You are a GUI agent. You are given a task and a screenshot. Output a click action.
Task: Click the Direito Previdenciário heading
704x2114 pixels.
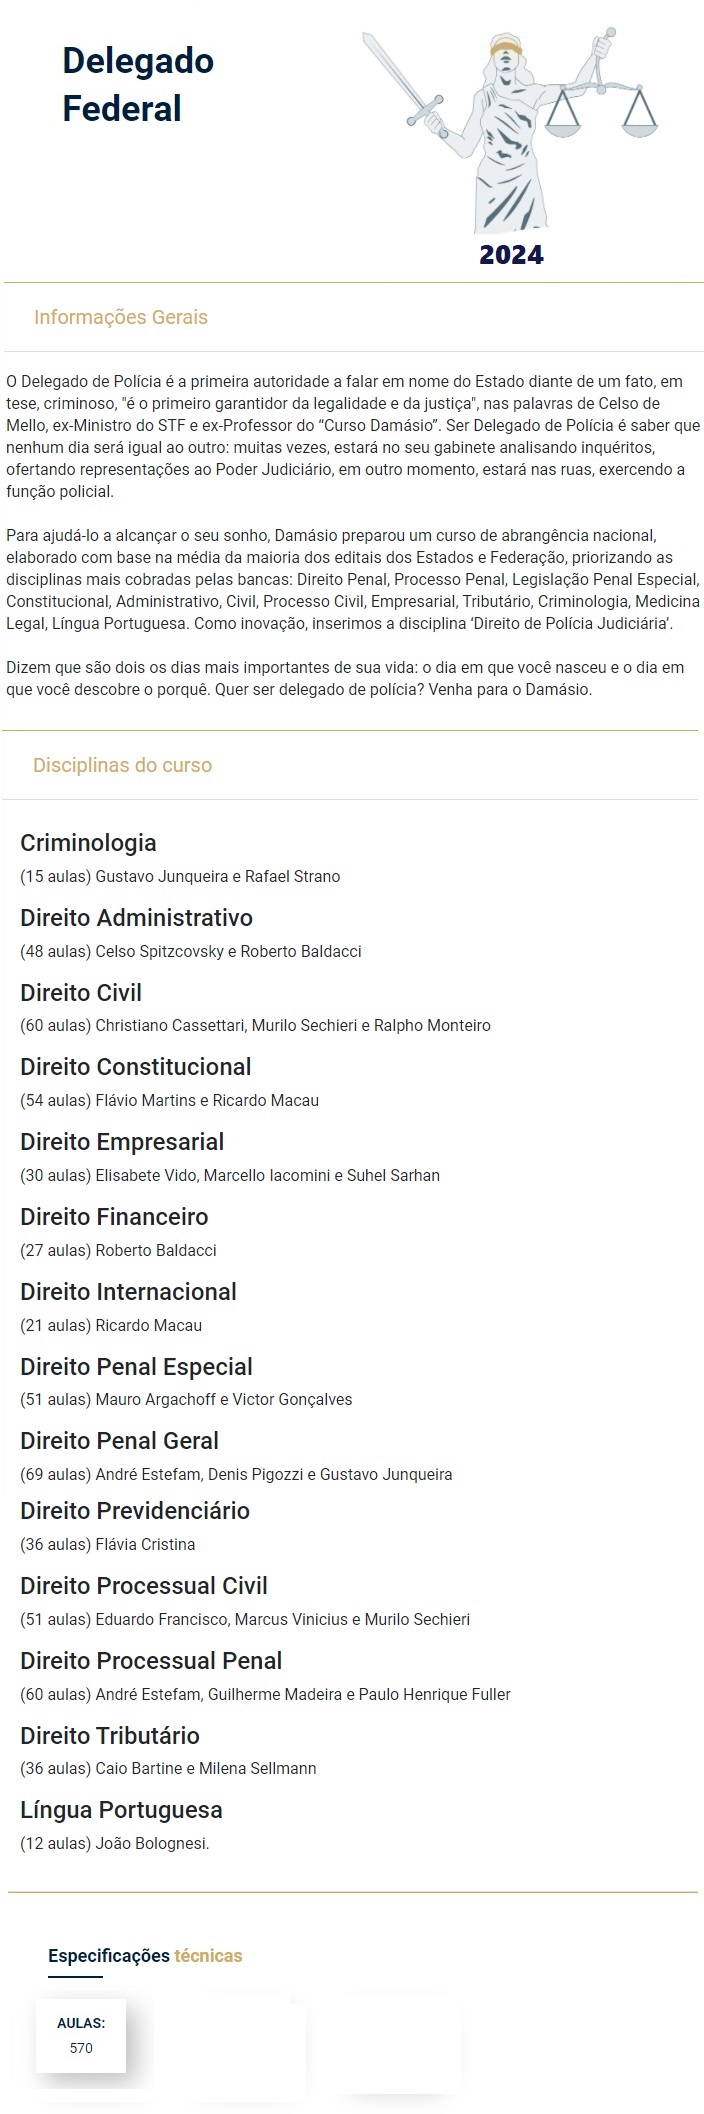click(x=135, y=1511)
